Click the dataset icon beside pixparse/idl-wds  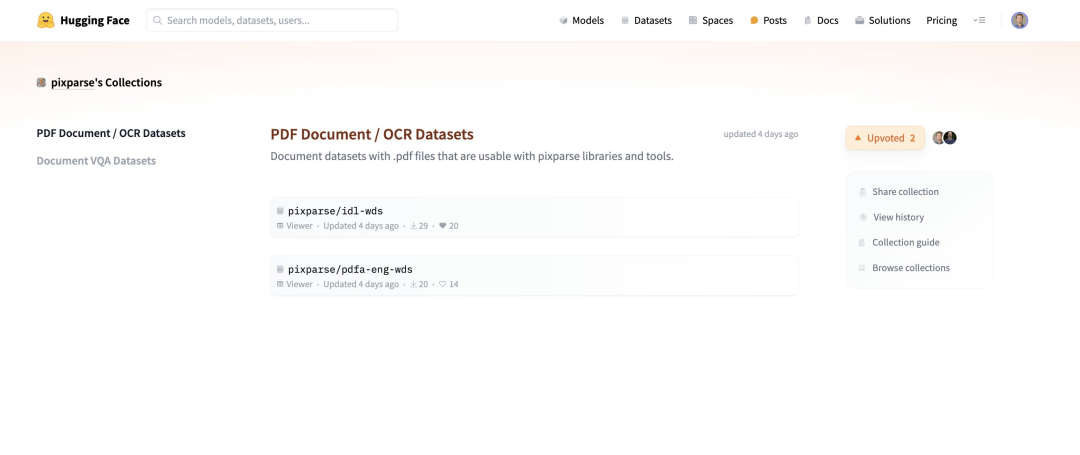click(280, 211)
